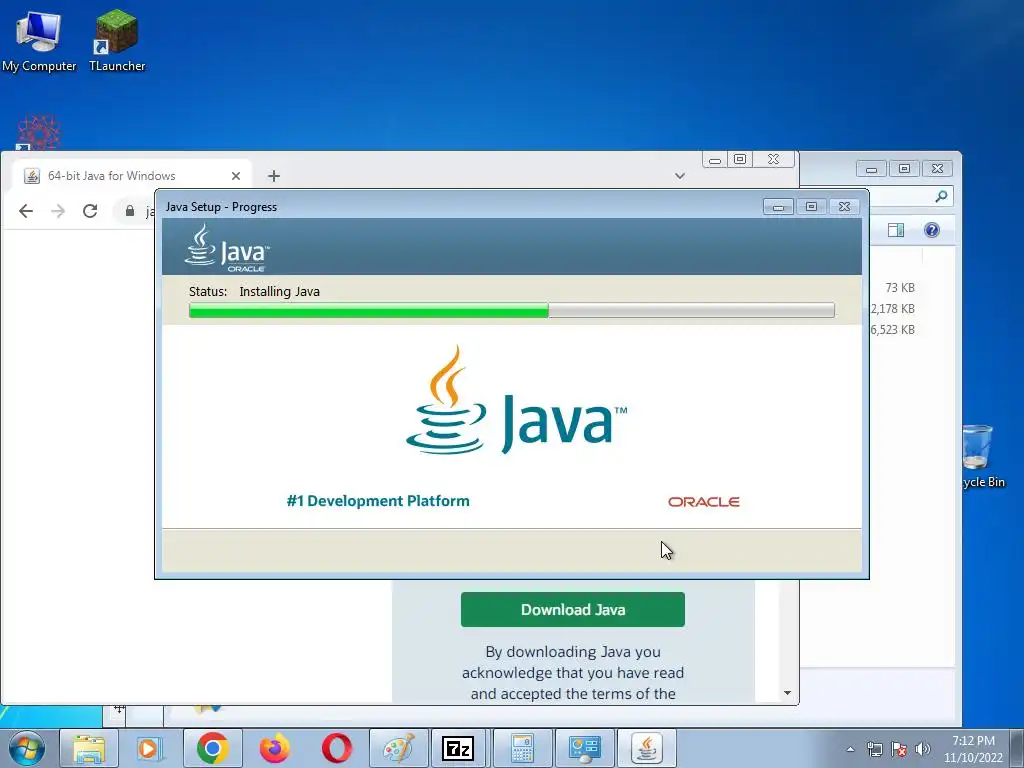Open the Recycle Bin on the desktop

(983, 456)
